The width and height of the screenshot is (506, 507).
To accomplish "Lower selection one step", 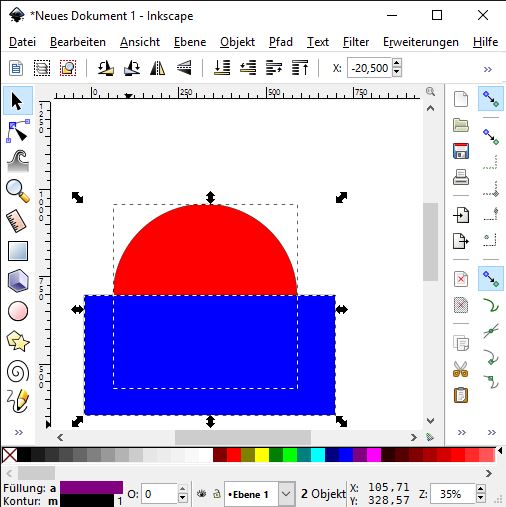I will [x=248, y=68].
